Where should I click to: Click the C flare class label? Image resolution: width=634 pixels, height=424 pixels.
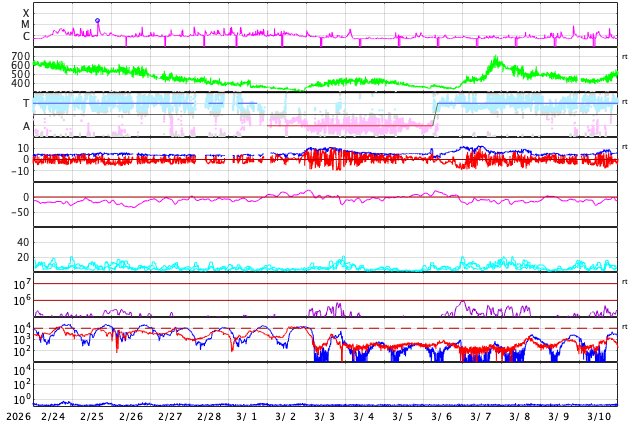(x=26, y=37)
